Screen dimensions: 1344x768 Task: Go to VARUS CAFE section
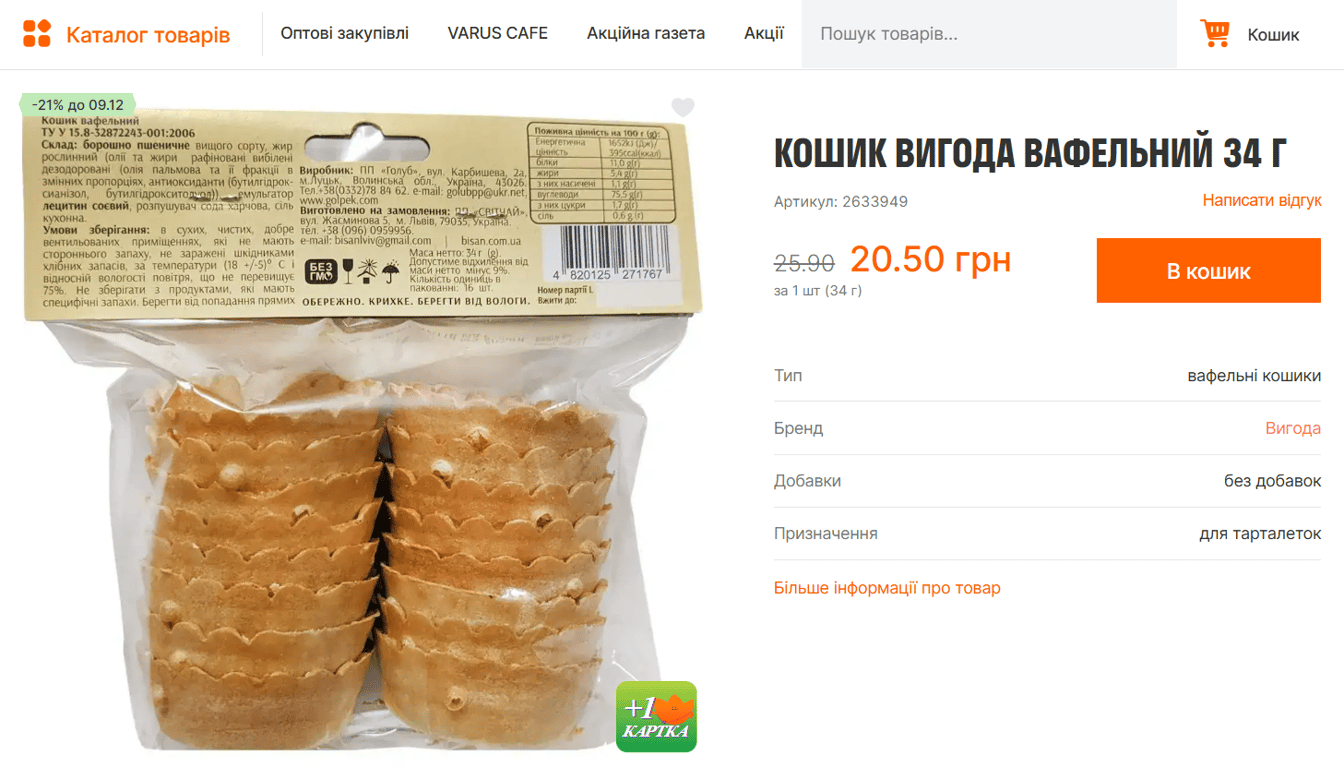[498, 33]
